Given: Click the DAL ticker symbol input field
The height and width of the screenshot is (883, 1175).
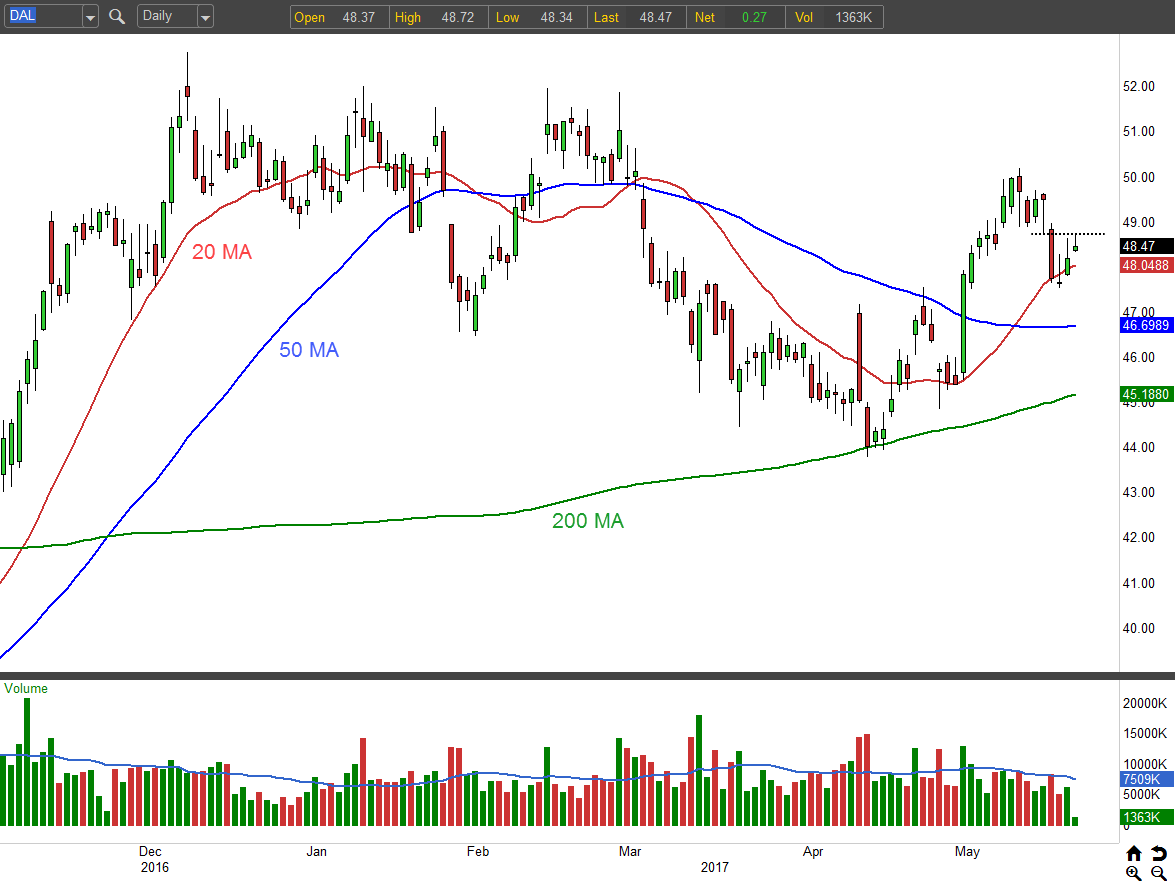Looking at the screenshot, I should [x=43, y=16].
